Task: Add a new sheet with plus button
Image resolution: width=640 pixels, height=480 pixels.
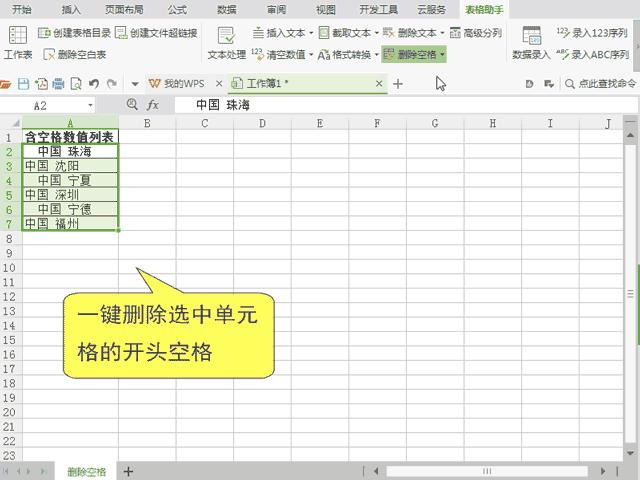Action: point(128,471)
